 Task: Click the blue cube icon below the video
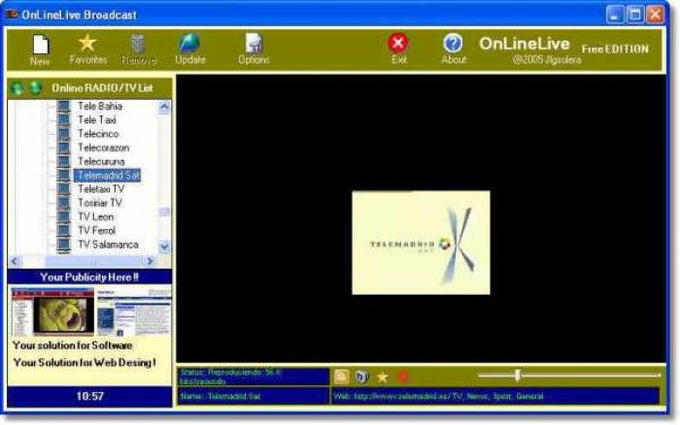361,376
